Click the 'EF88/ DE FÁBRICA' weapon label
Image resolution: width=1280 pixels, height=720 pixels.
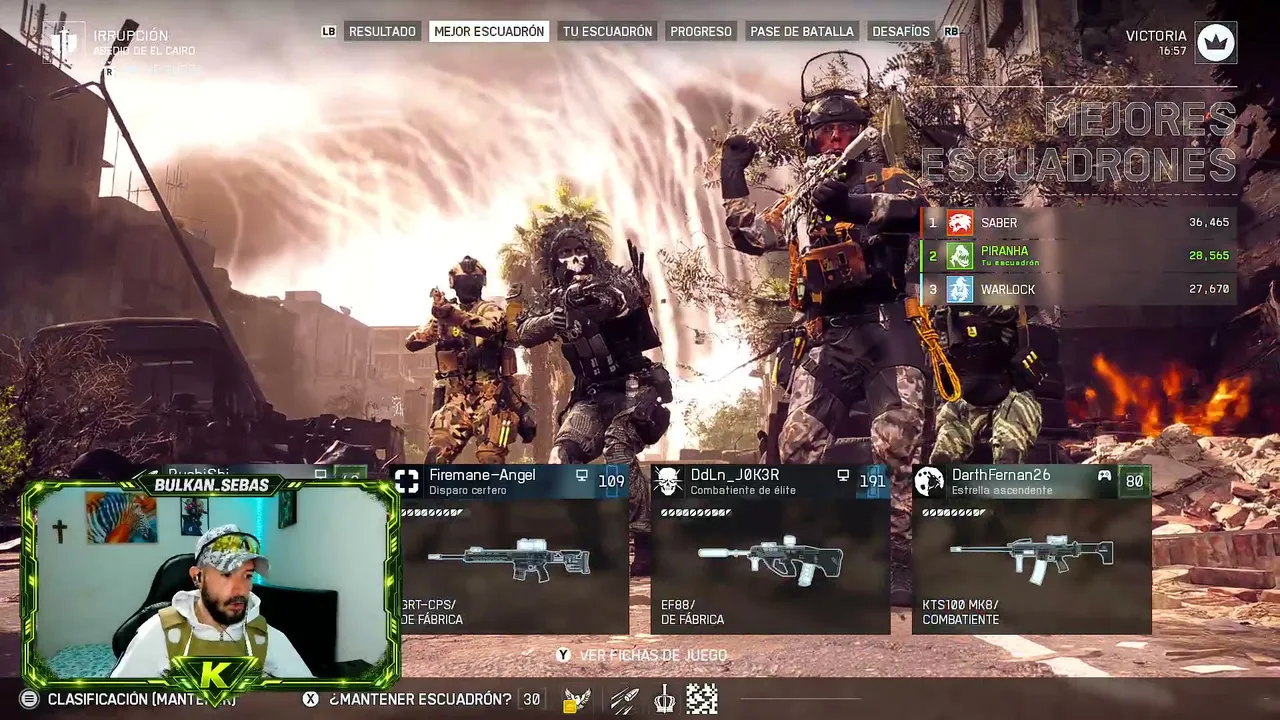tap(692, 612)
